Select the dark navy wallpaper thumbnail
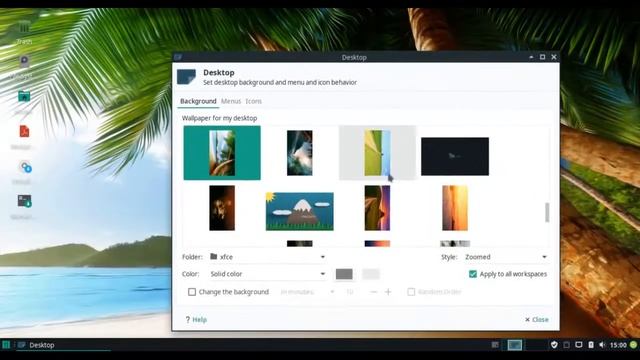This screenshot has width=640, height=360. (x=455, y=156)
